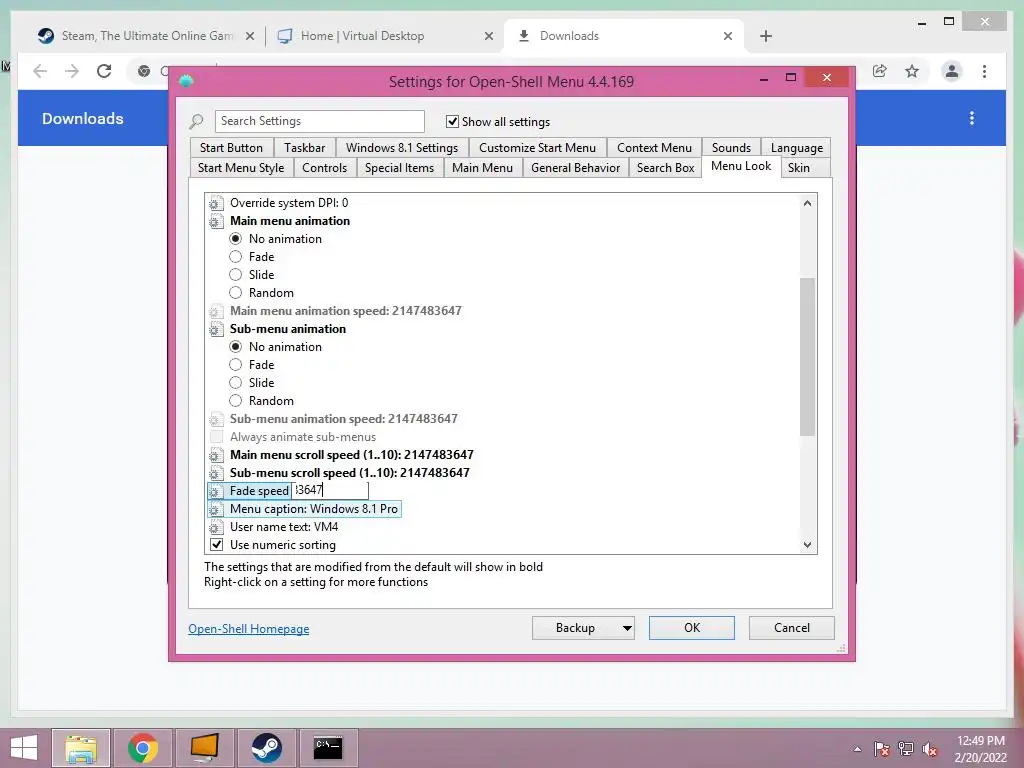
Task: Select Fade under Sub-menu animation
Action: point(236,365)
